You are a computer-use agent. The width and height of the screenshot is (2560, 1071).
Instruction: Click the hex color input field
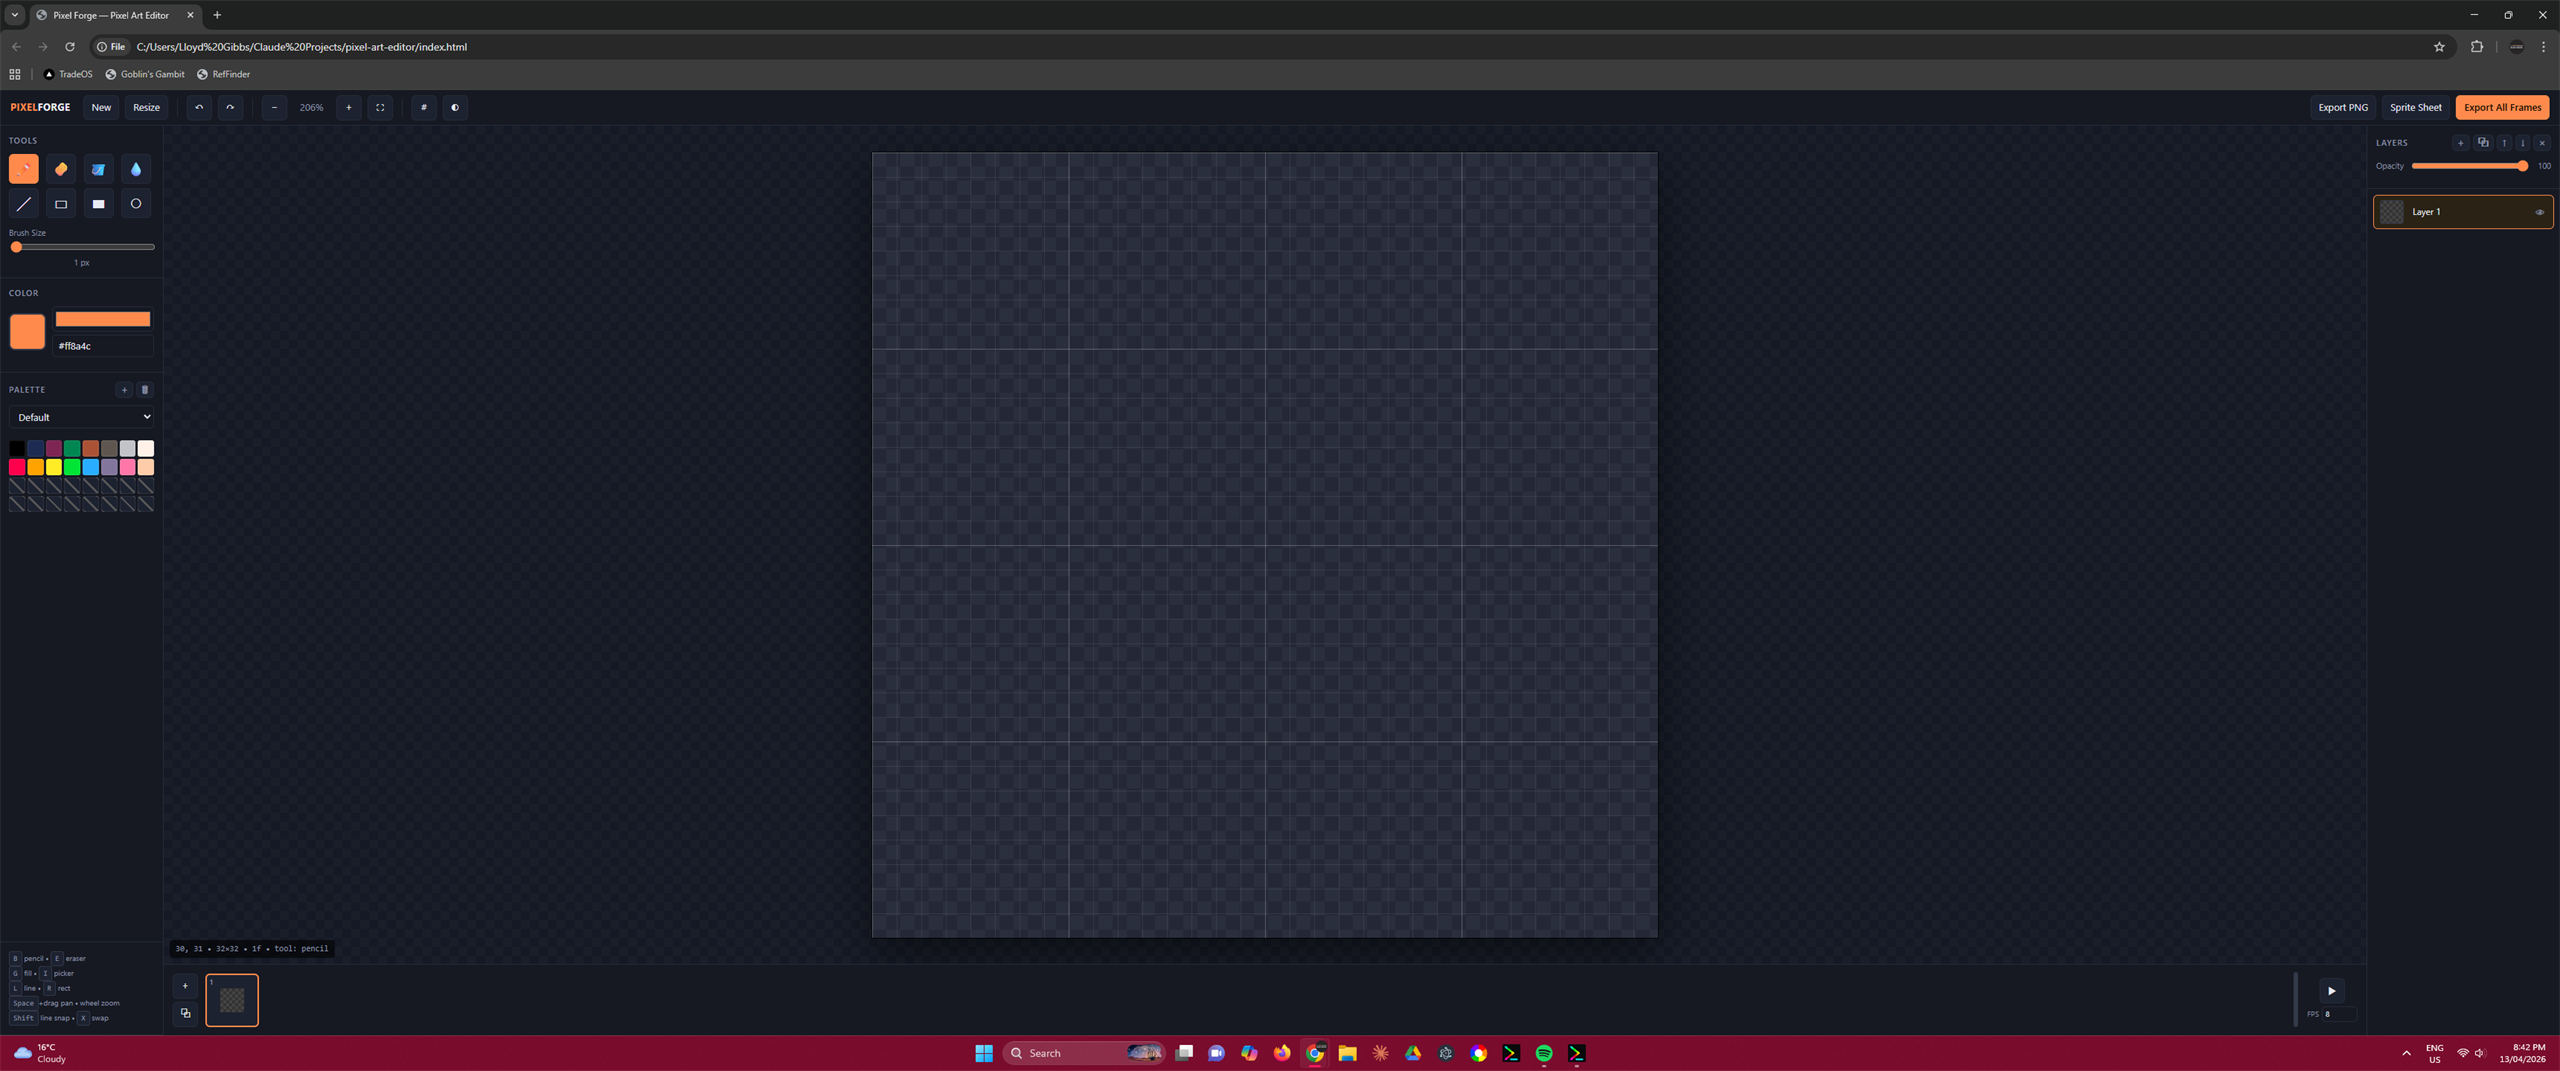tap(103, 346)
